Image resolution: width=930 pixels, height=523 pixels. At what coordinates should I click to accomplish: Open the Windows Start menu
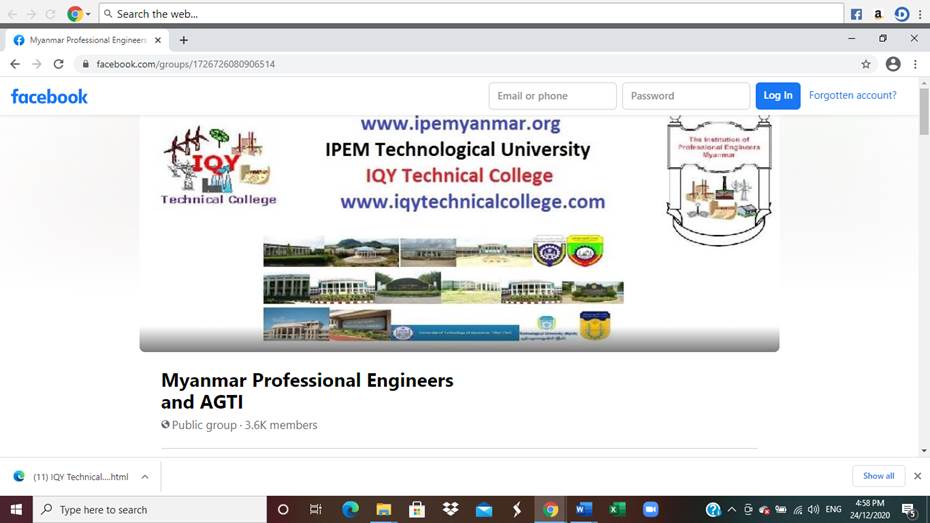click(16, 509)
